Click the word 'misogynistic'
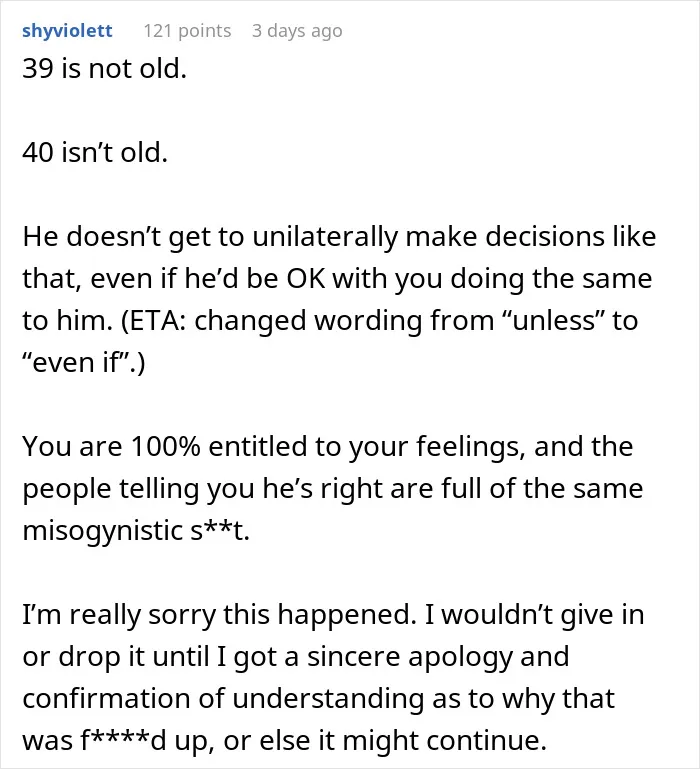The height and width of the screenshot is (769, 700). [103, 531]
